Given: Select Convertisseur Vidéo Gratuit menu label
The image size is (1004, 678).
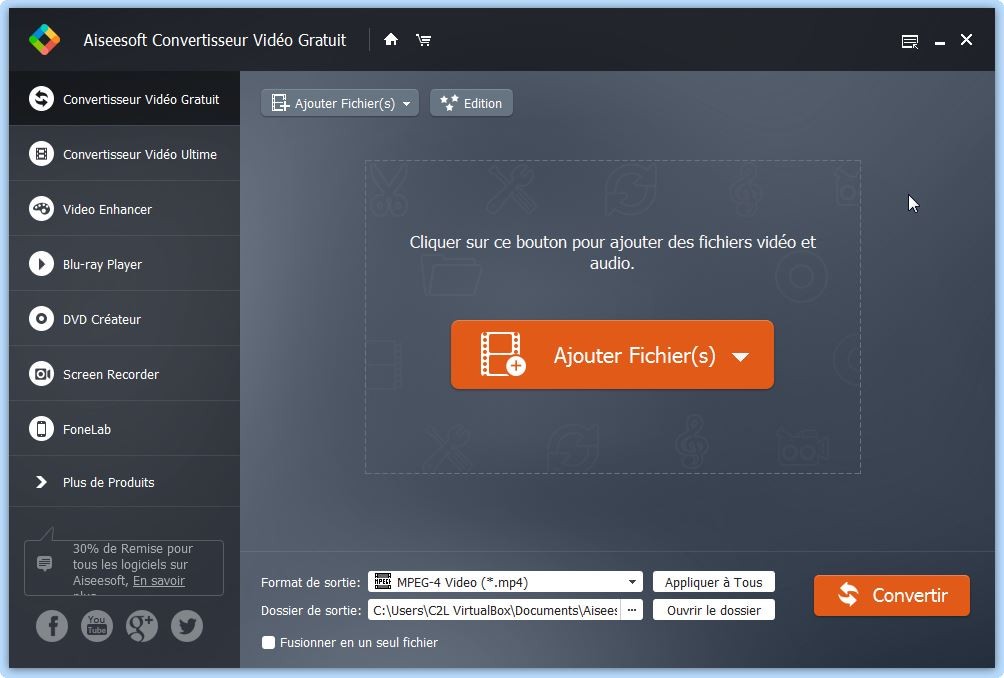Looking at the screenshot, I should [x=141, y=100].
